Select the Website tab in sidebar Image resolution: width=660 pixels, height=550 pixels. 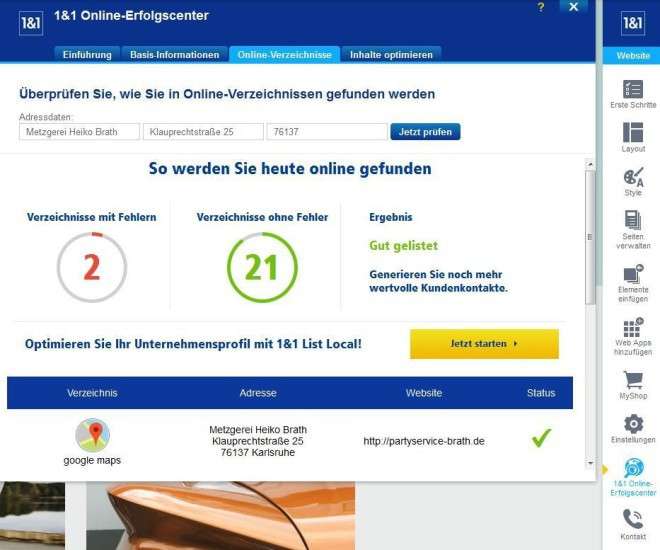633,56
